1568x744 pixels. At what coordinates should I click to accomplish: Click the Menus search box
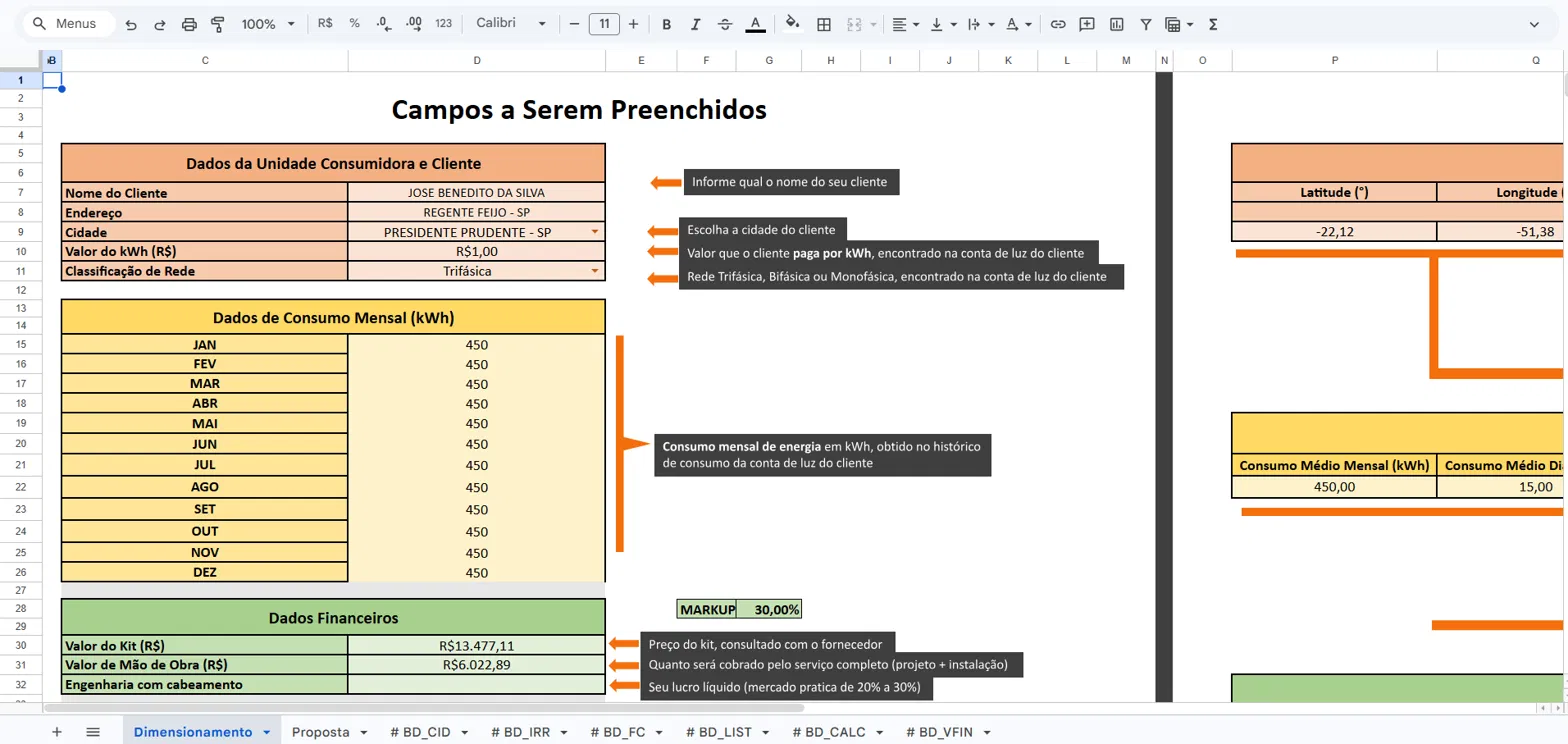[x=69, y=23]
